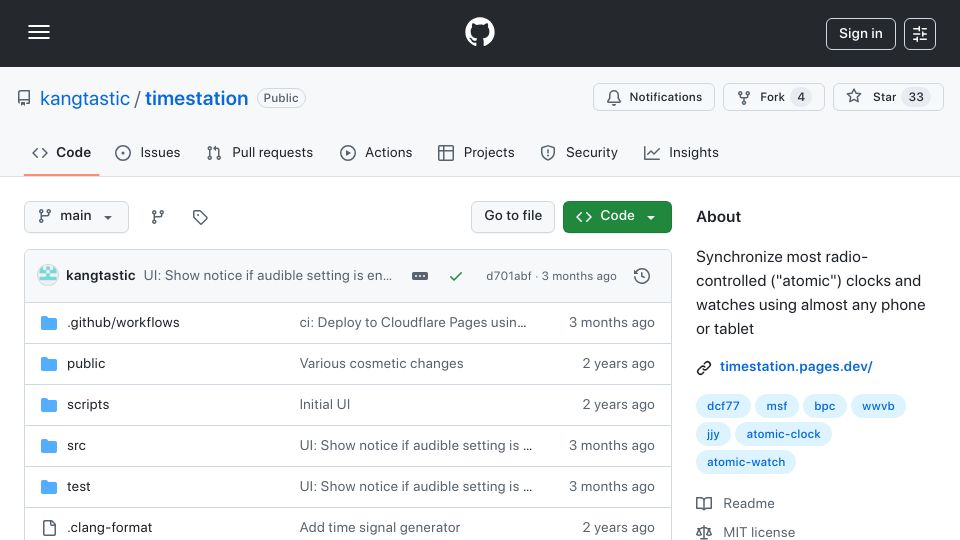
Task: Click the kangtastic author name in commit bar
Action: [100, 276]
